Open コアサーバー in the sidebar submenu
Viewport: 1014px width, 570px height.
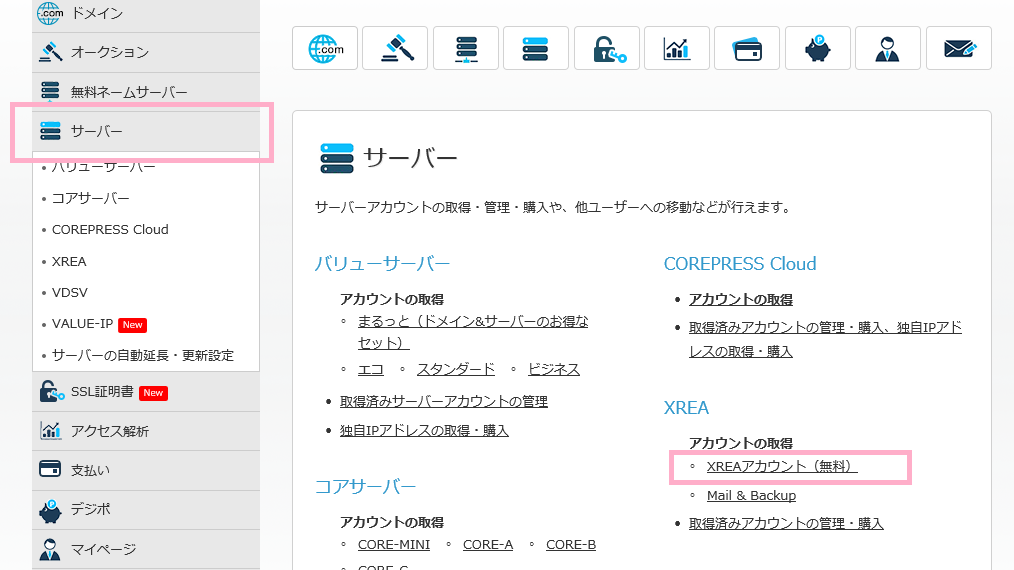coord(90,198)
